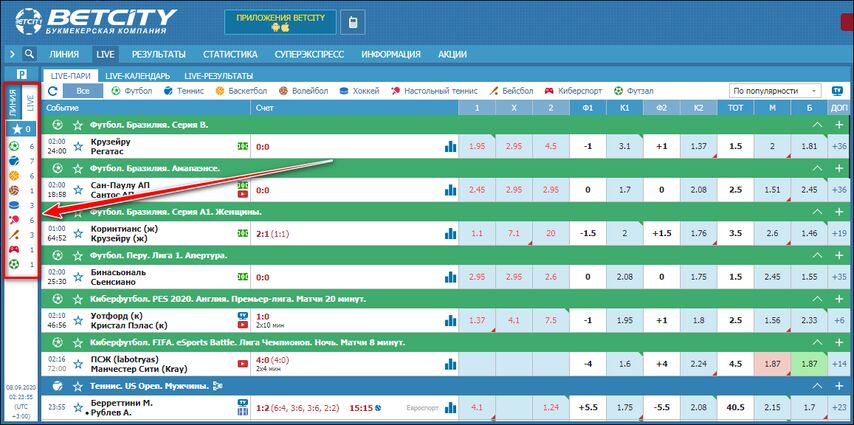Collapse the Серия A1 Женщины section
The image size is (854, 425).
click(817, 212)
